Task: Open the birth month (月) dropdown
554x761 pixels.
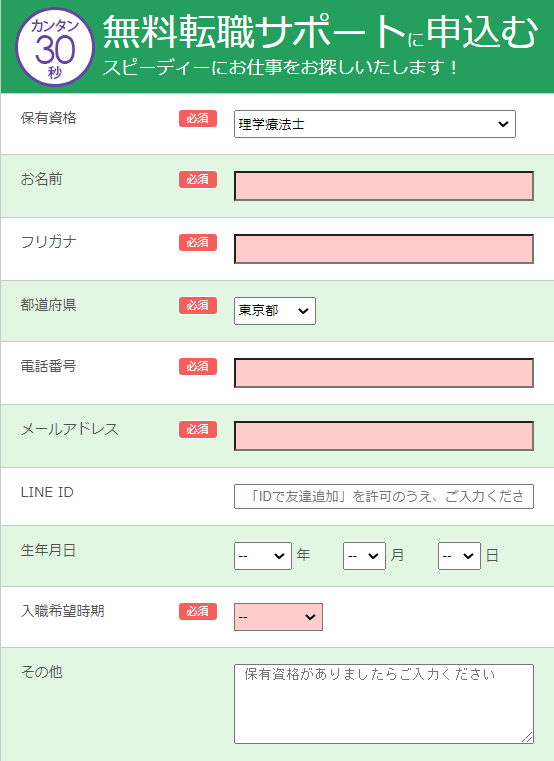Action: pyautogui.click(x=364, y=556)
